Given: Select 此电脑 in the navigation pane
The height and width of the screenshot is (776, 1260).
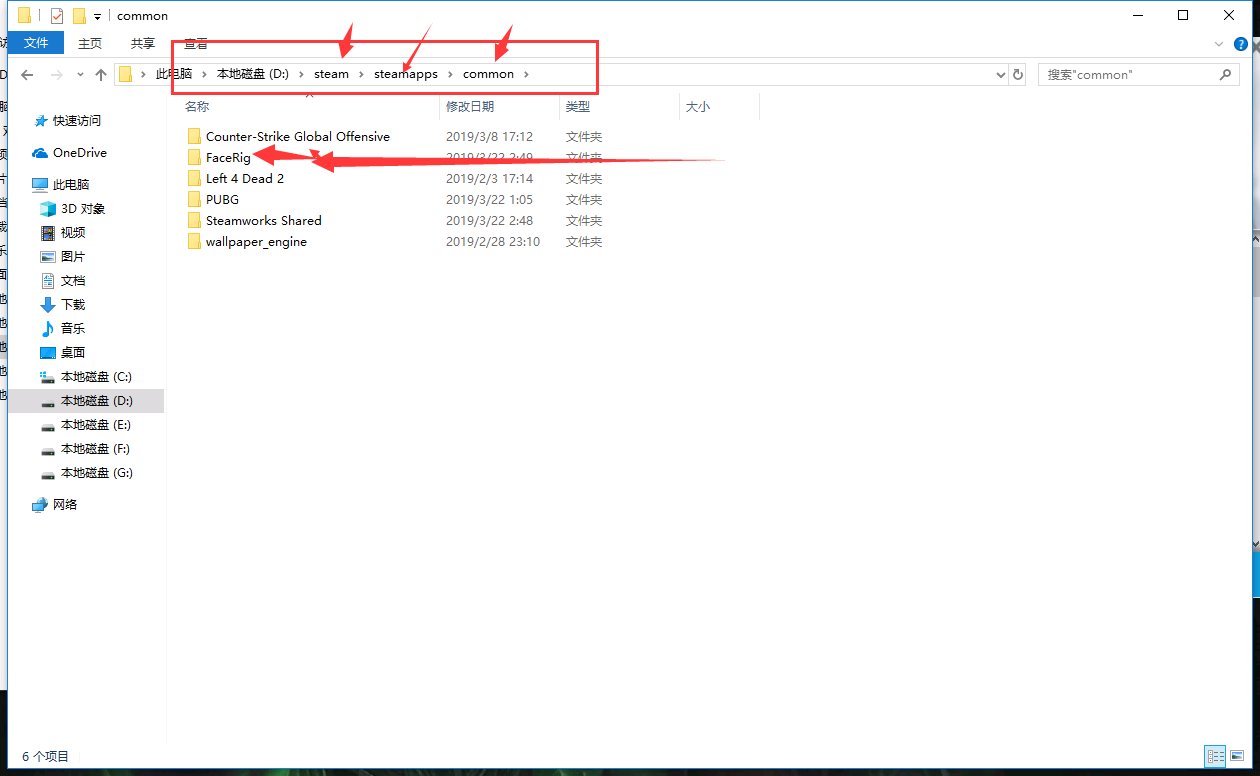Looking at the screenshot, I should click(x=69, y=184).
